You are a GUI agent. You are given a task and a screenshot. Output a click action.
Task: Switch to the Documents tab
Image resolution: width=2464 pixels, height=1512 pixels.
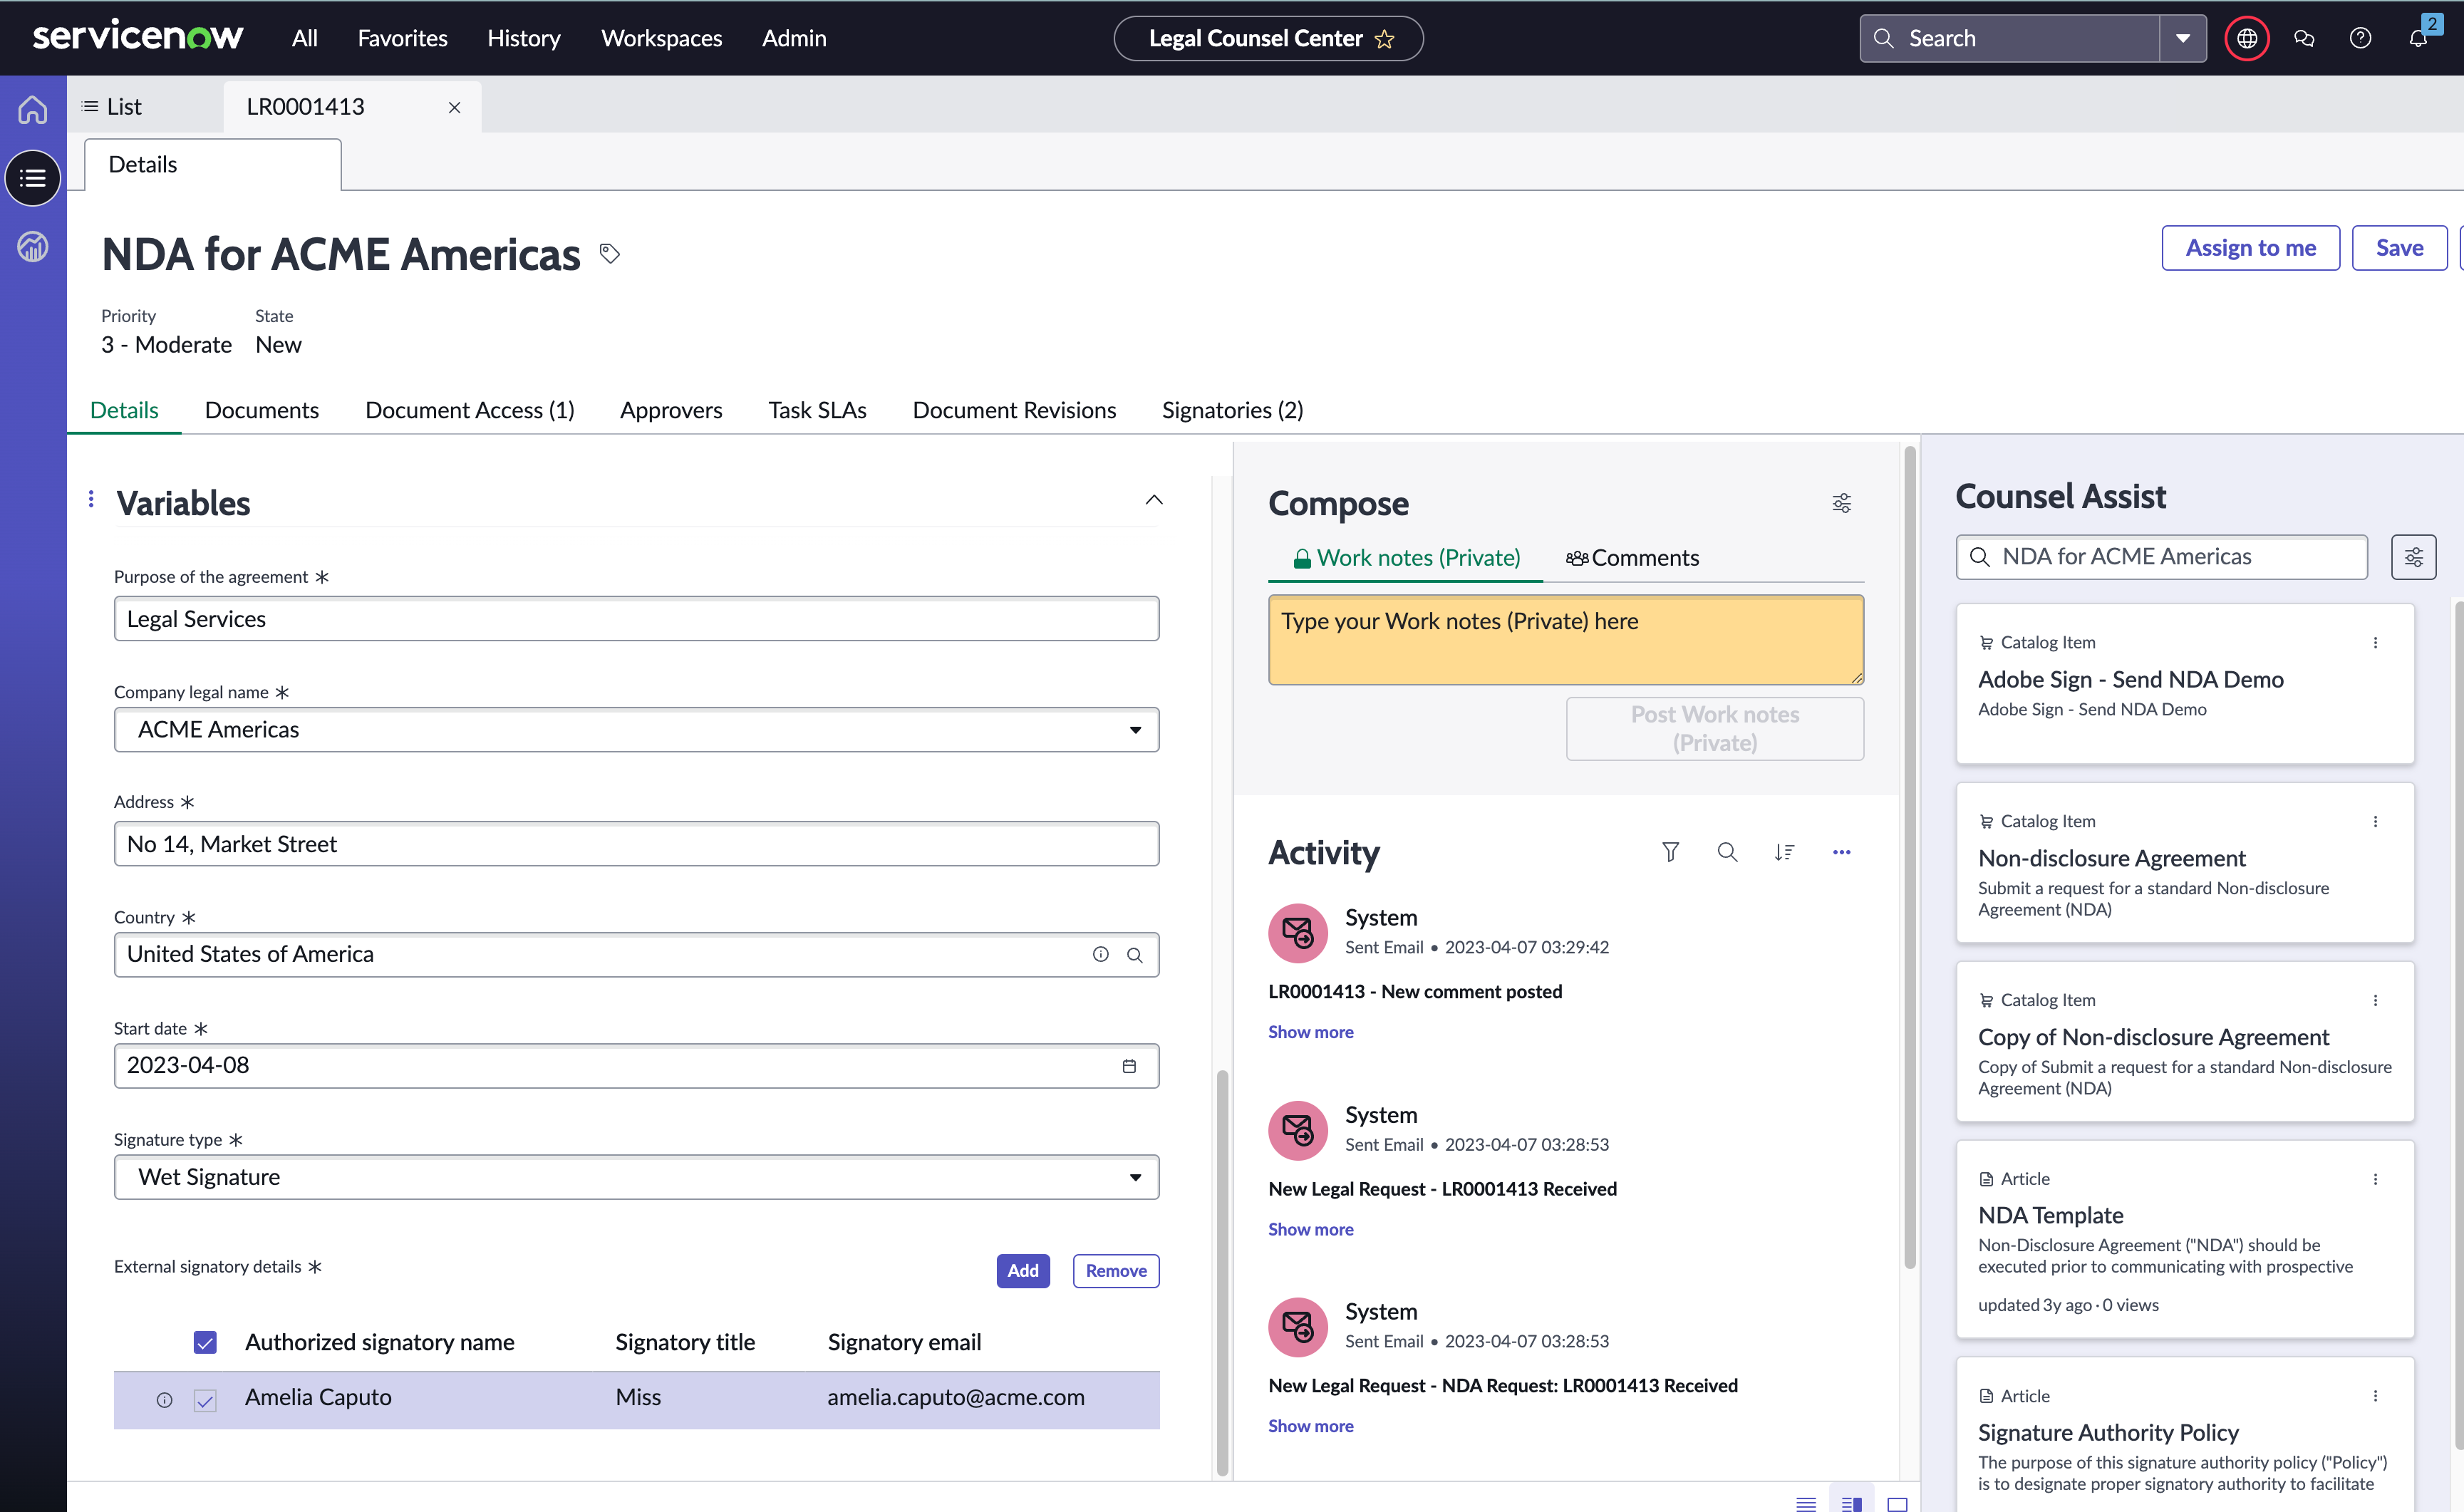pyautogui.click(x=262, y=410)
